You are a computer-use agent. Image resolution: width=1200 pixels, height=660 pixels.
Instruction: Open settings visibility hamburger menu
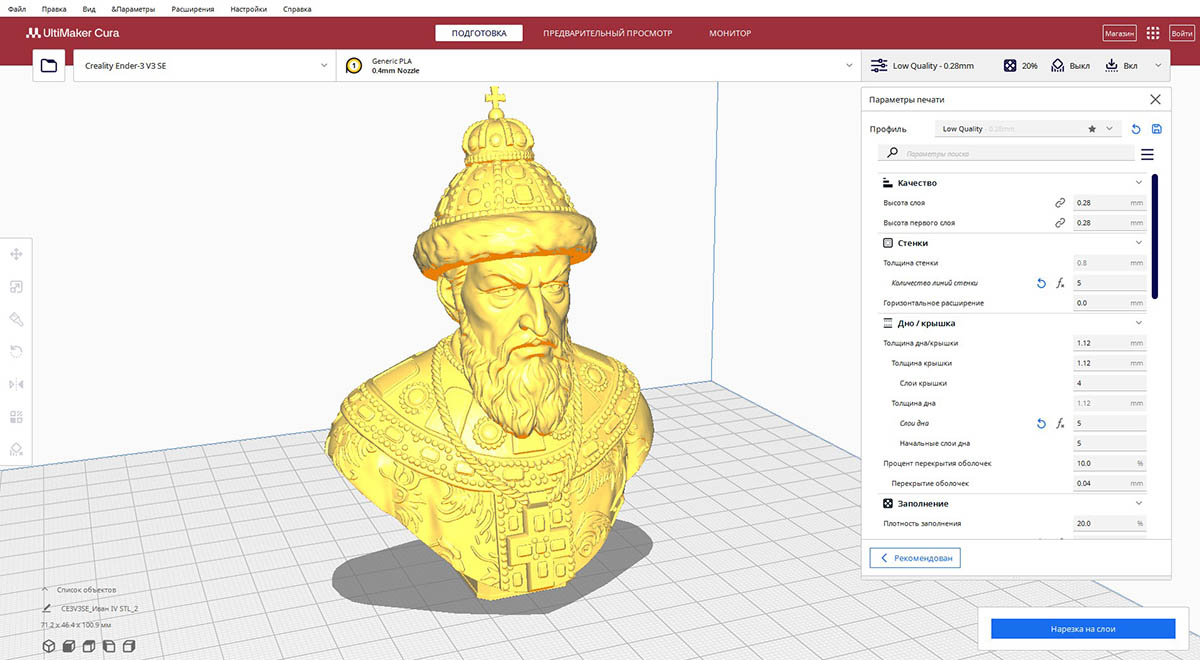point(1147,154)
